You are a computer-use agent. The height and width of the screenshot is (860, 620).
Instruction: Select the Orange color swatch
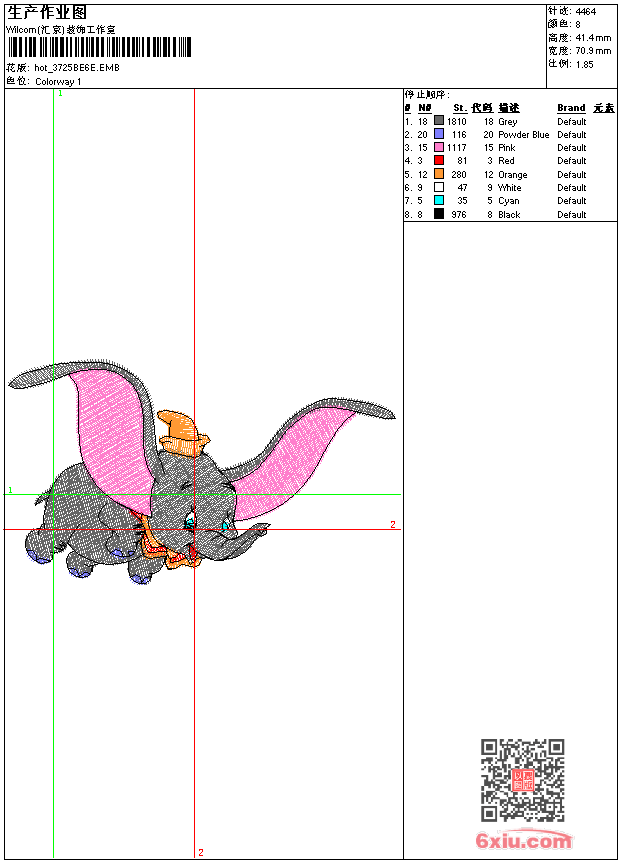439,174
